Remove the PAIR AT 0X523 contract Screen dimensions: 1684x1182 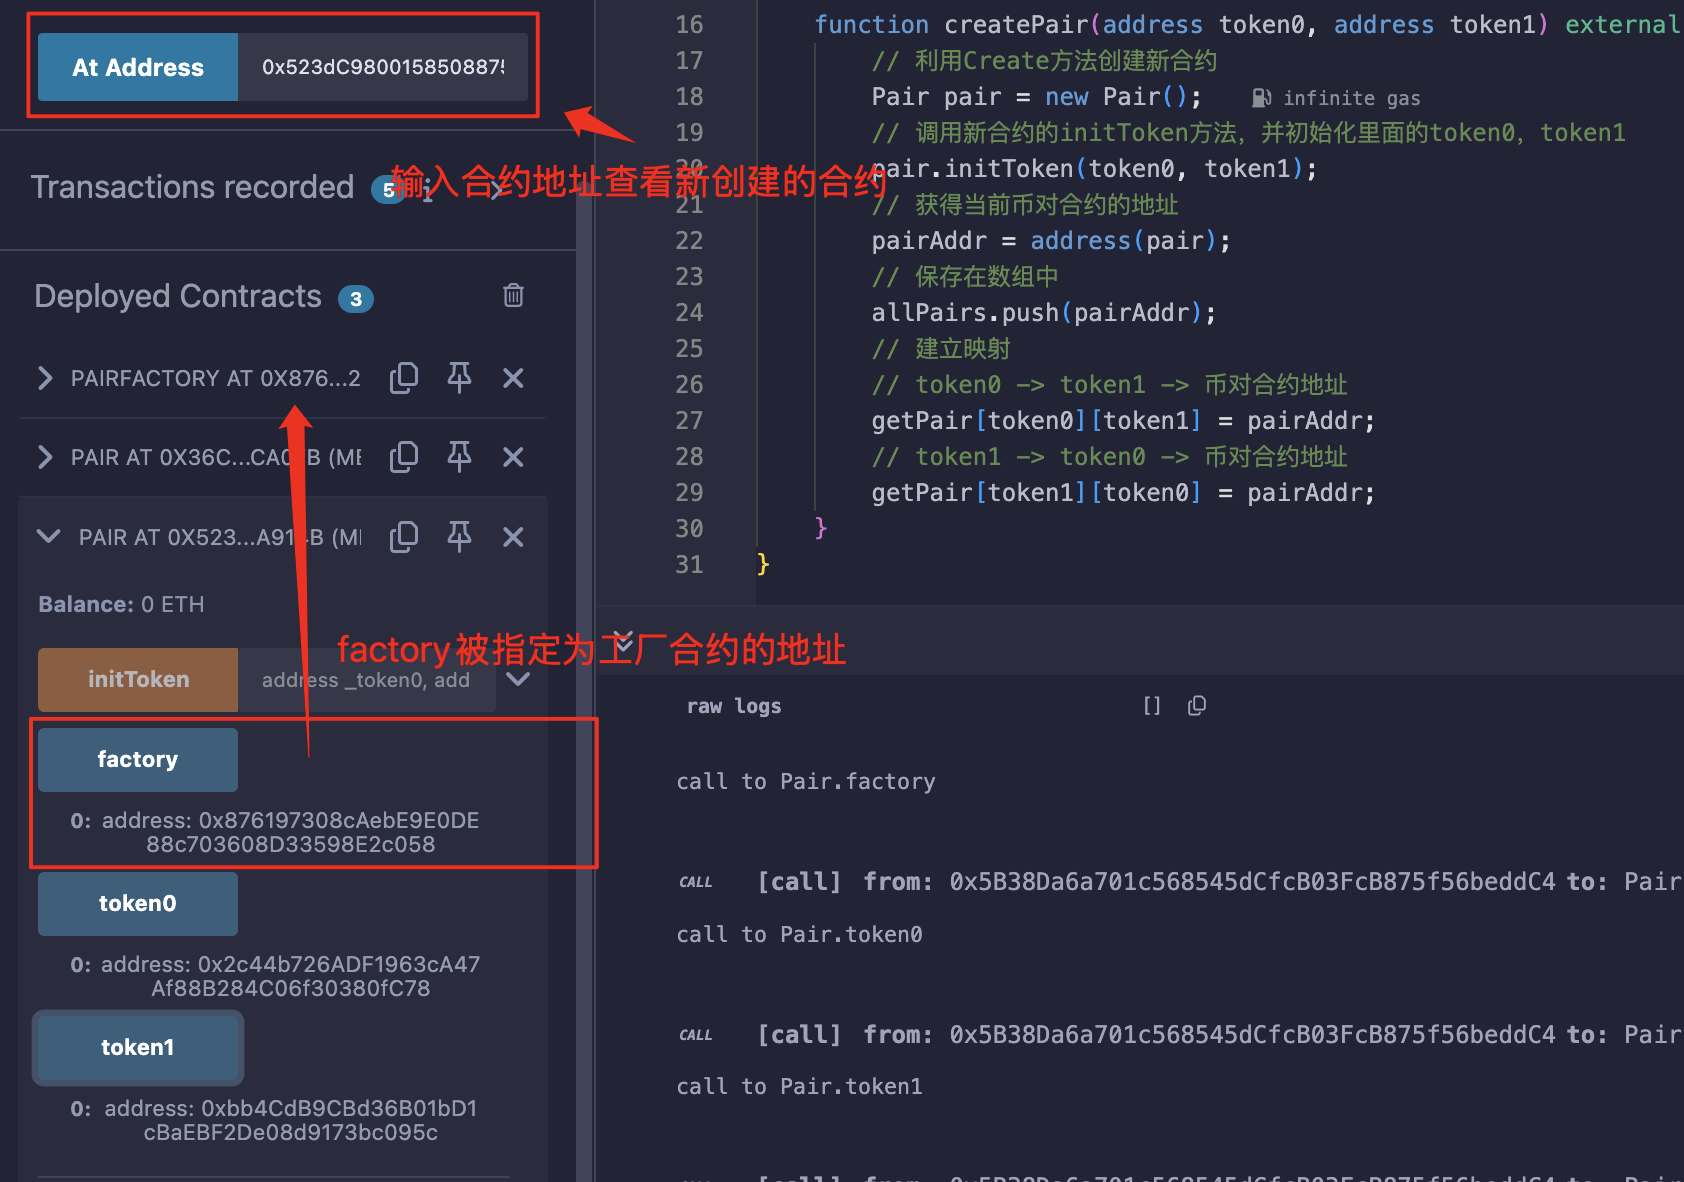[513, 537]
